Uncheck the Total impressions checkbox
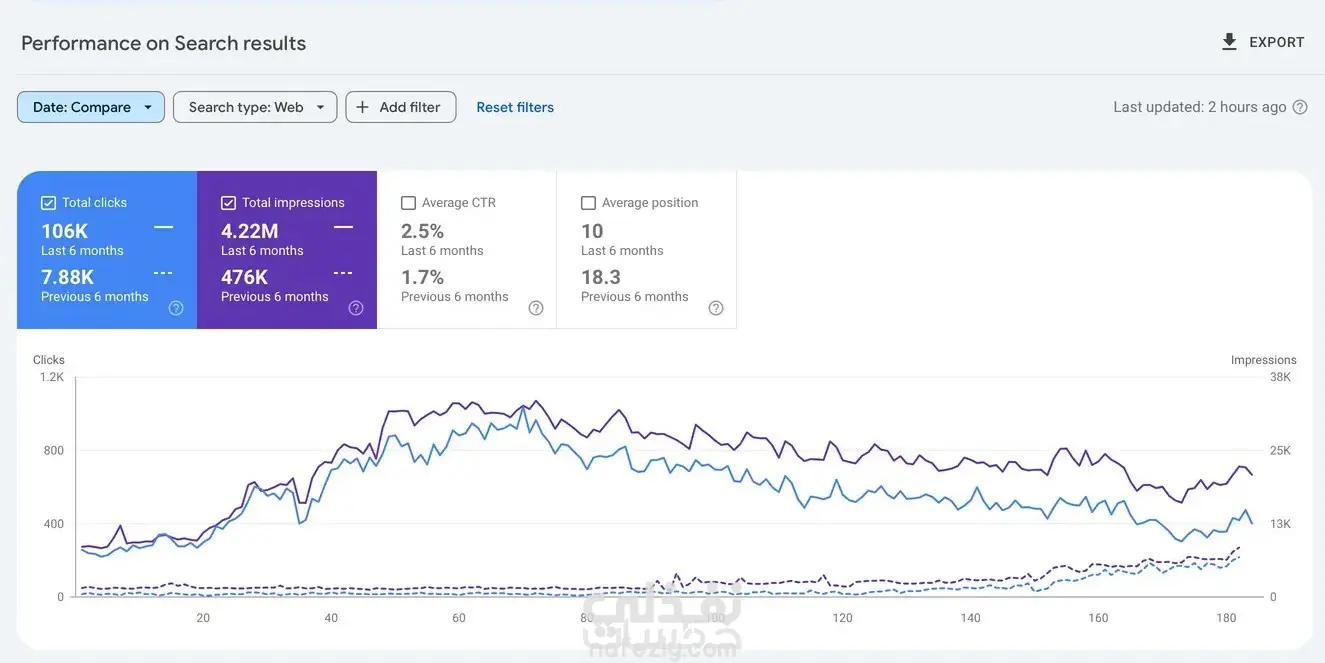 (228, 203)
